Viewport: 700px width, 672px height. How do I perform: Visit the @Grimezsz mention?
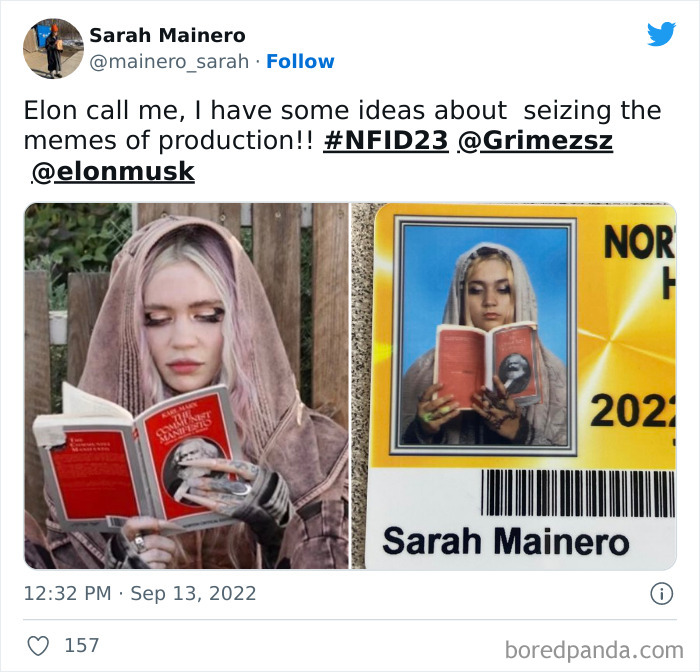(x=535, y=141)
